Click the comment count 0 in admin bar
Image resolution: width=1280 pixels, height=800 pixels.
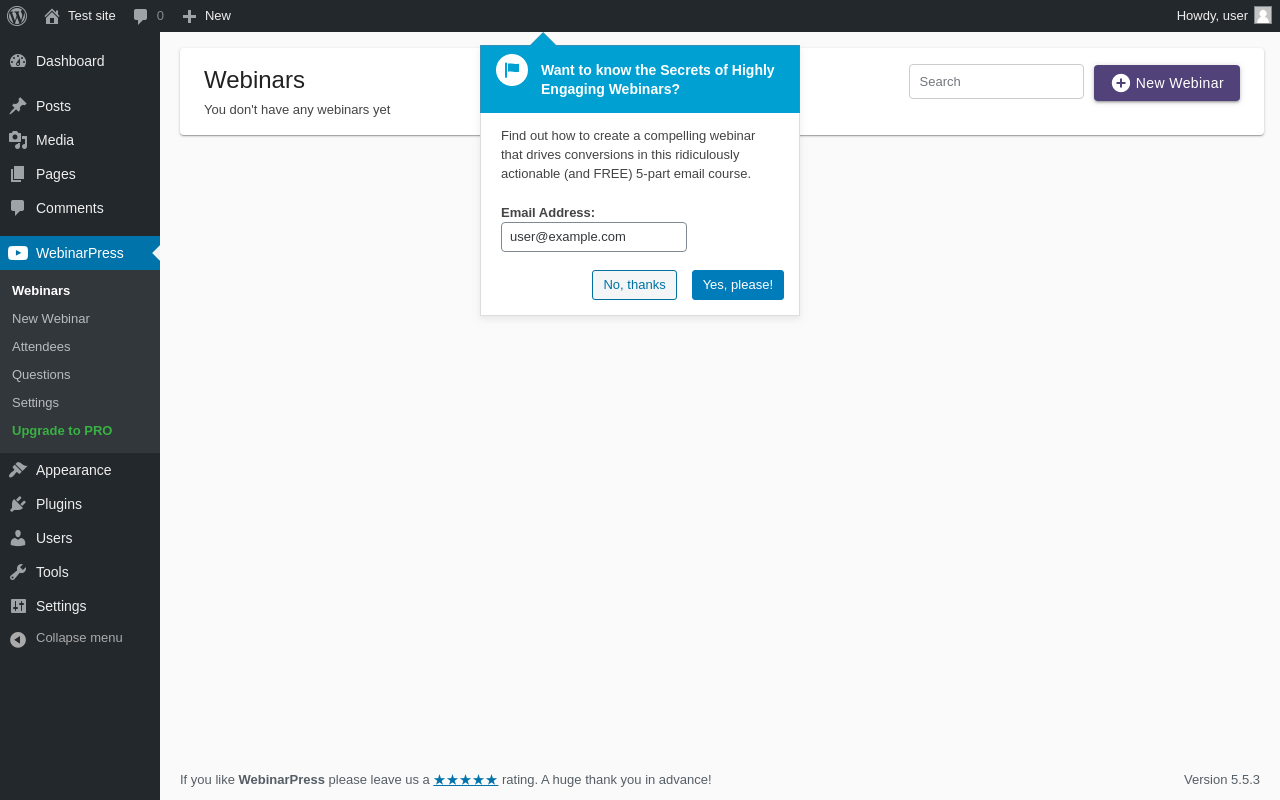point(160,15)
